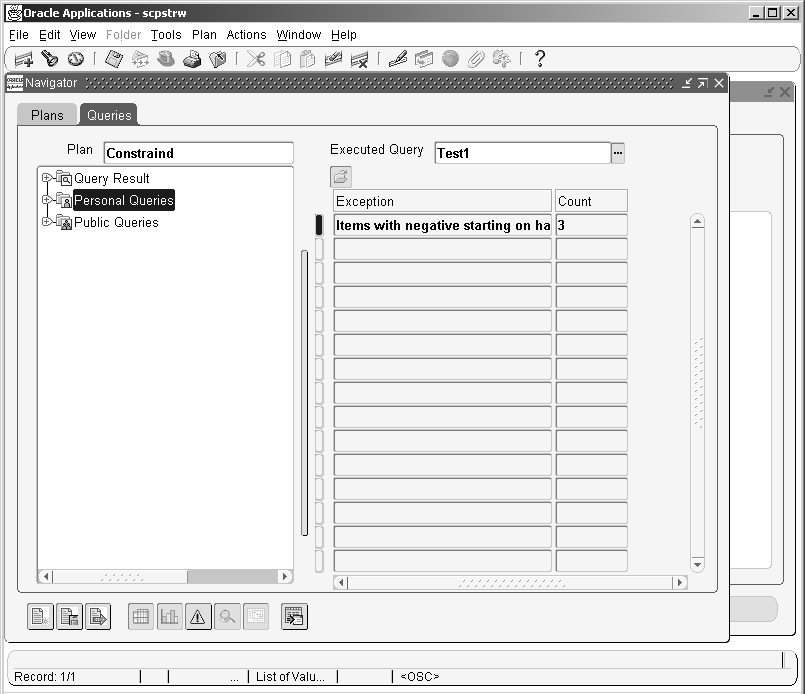Click the Create Query document icon

tap(40, 616)
